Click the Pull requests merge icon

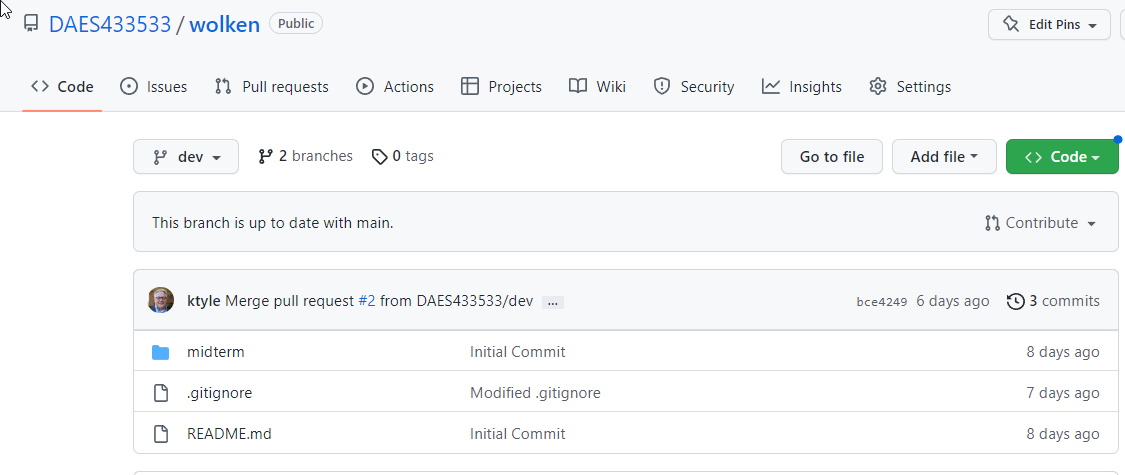(223, 87)
